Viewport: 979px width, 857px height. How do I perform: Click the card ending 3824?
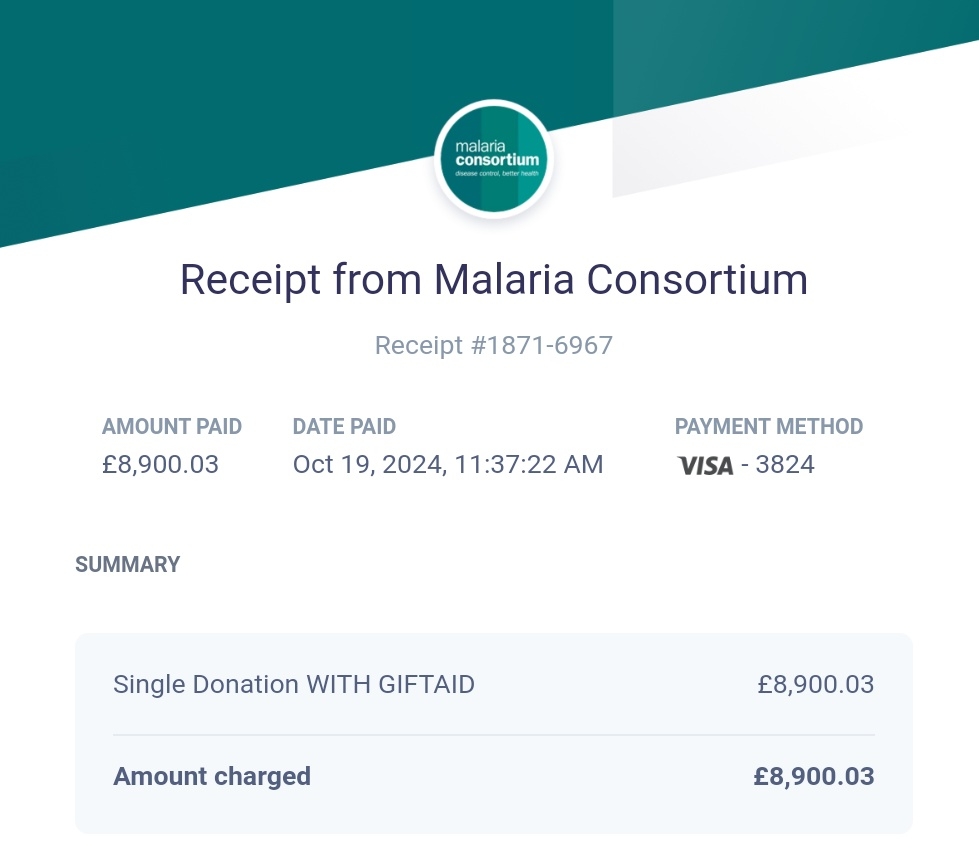click(785, 465)
